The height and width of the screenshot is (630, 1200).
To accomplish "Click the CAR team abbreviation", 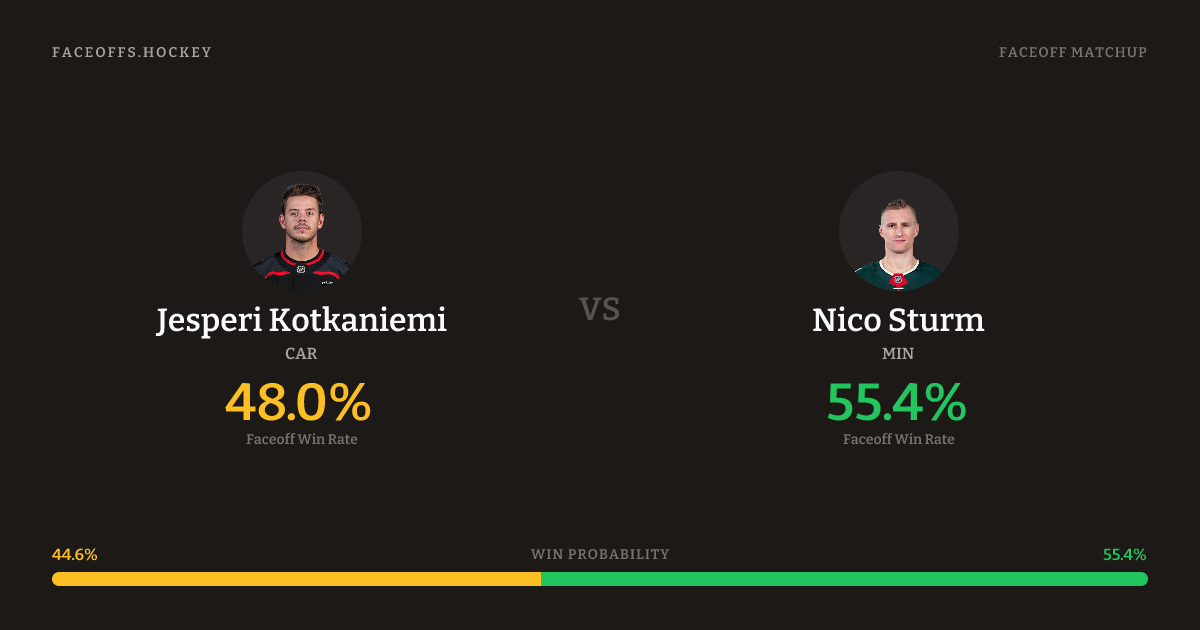I will click(301, 353).
